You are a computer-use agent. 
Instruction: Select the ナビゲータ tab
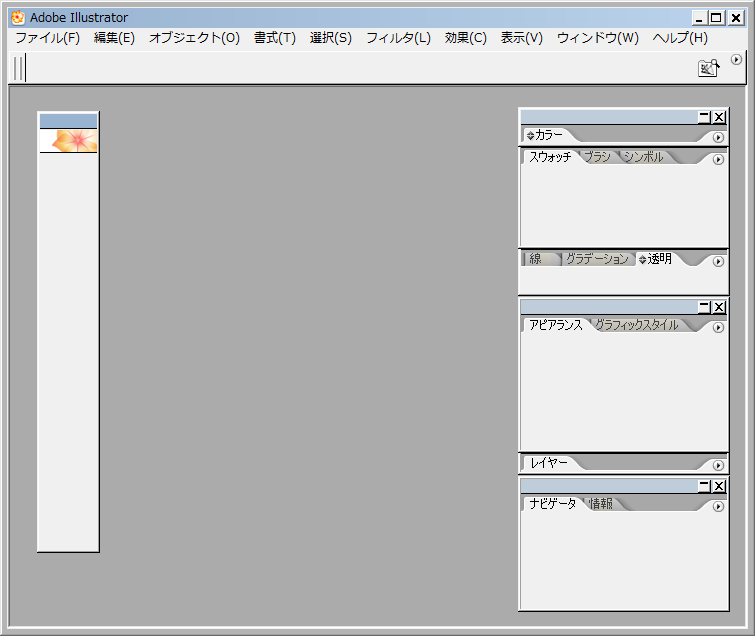[553, 504]
